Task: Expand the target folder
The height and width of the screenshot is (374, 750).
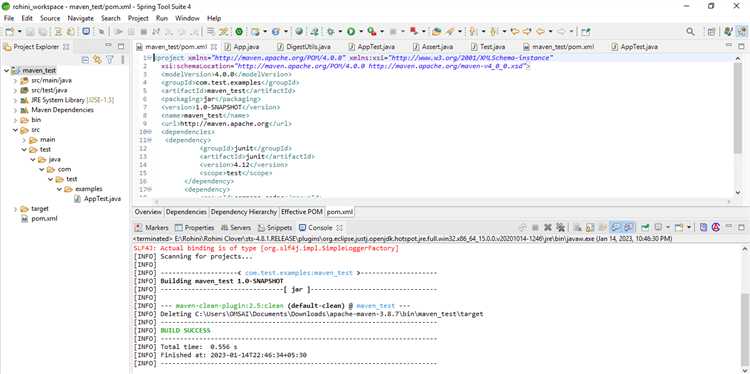Action: [16, 209]
